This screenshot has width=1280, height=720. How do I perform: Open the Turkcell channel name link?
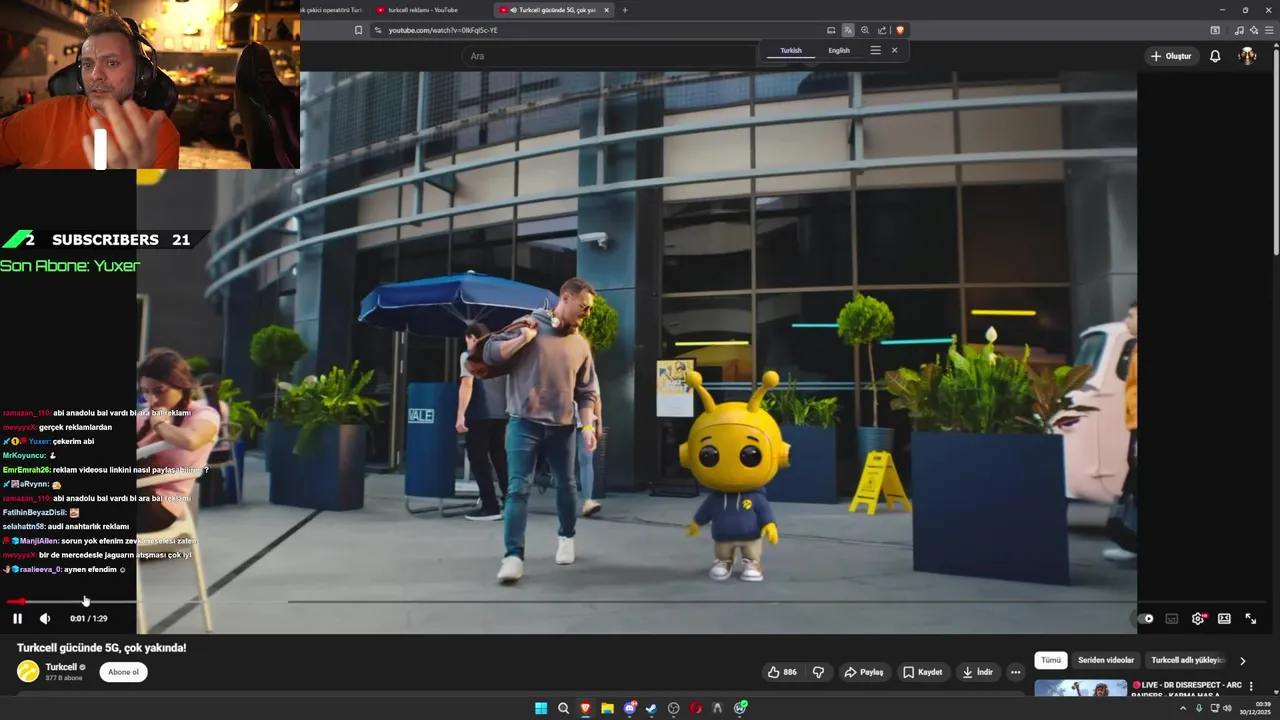coord(61,667)
